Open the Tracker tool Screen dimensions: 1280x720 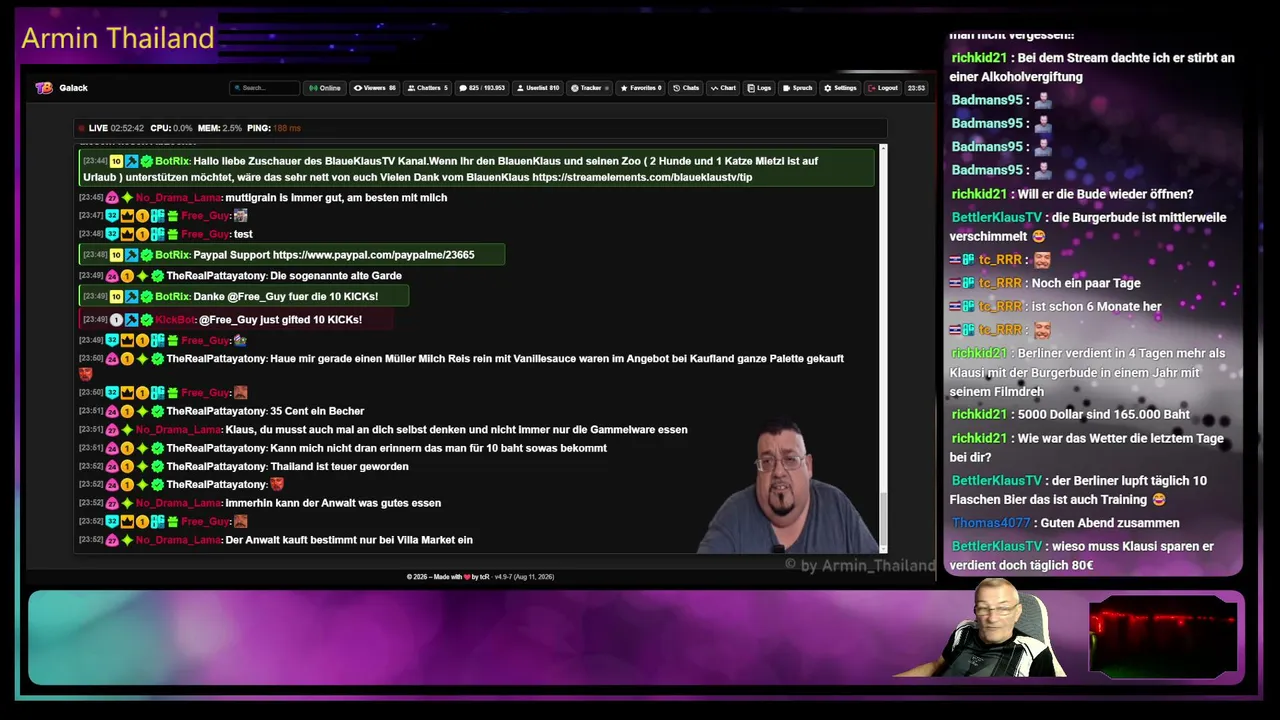click(x=591, y=88)
